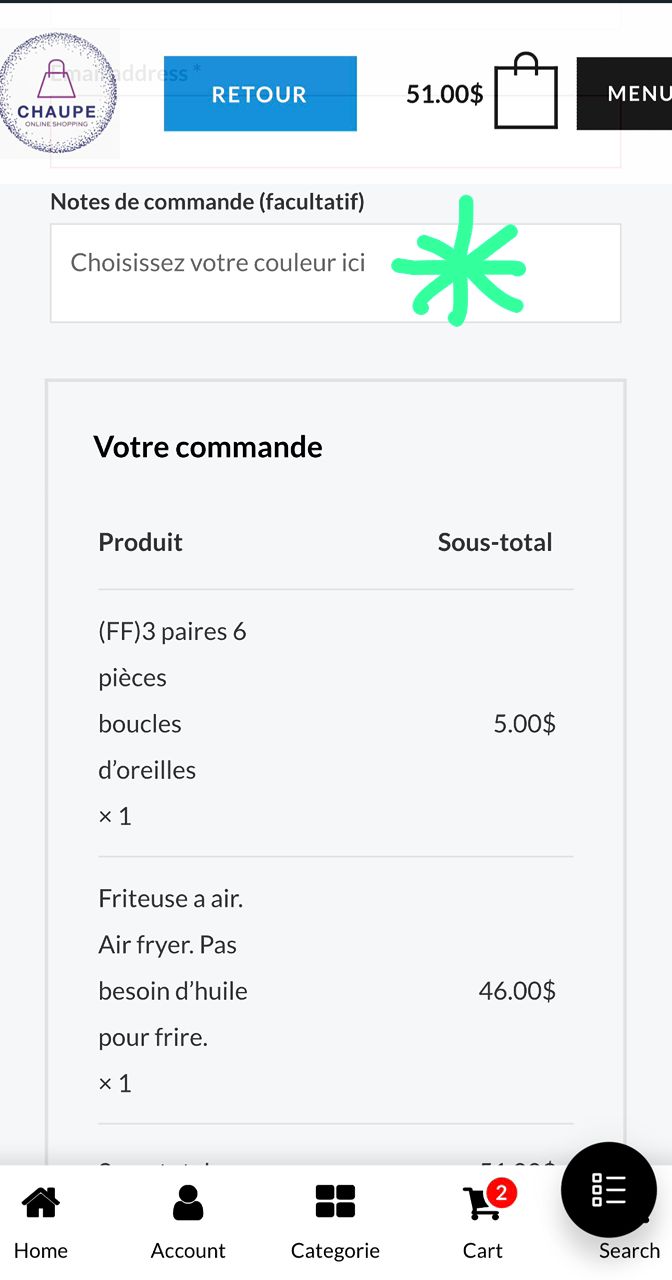Image resolution: width=672 pixels, height=1280 pixels.
Task: Tap the red cart badge showing 2
Action: point(501,1192)
